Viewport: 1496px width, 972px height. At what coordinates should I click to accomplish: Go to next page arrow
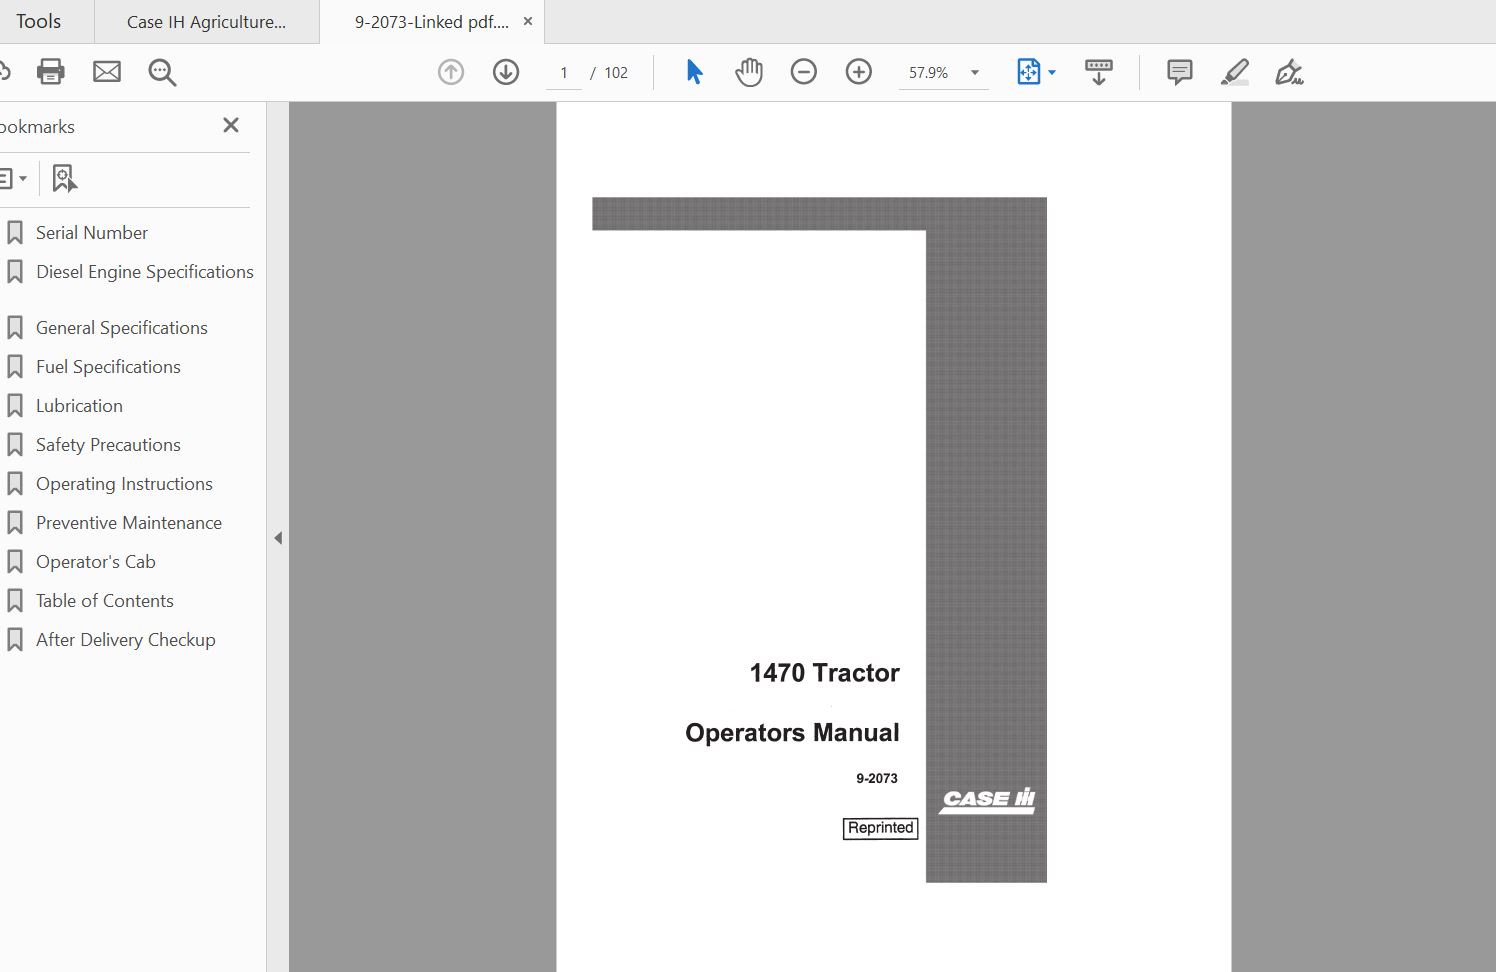506,72
